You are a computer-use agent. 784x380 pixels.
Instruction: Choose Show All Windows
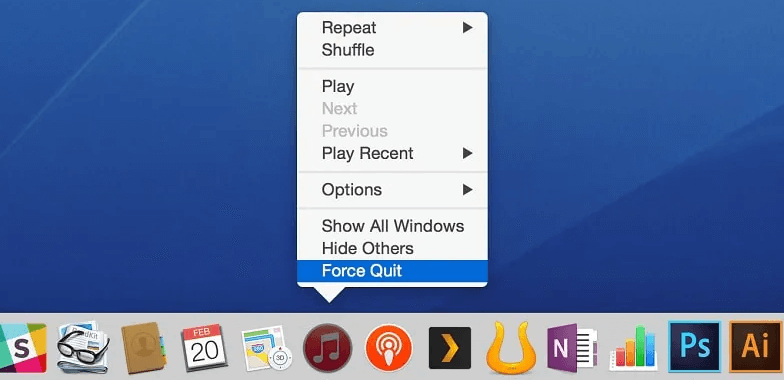coord(392,226)
